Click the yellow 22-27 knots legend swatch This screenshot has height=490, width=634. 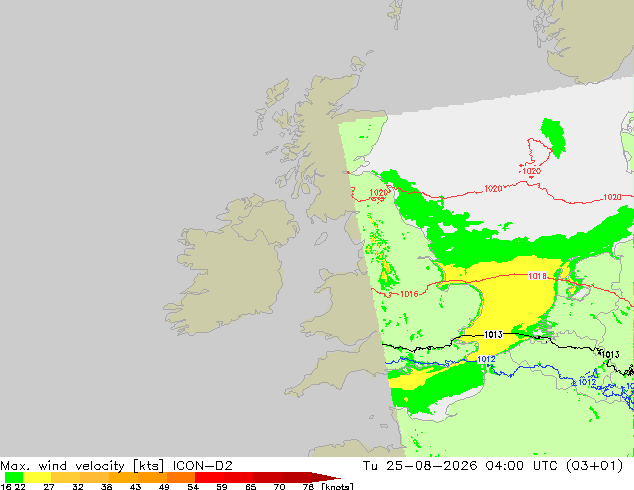(x=37, y=477)
